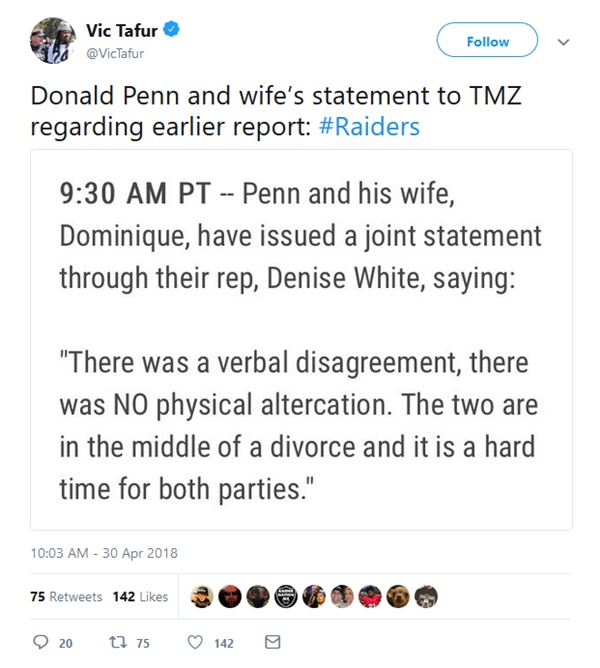Open the embedded TMZ statement image
This screenshot has height=668, width=600.
tap(301, 340)
